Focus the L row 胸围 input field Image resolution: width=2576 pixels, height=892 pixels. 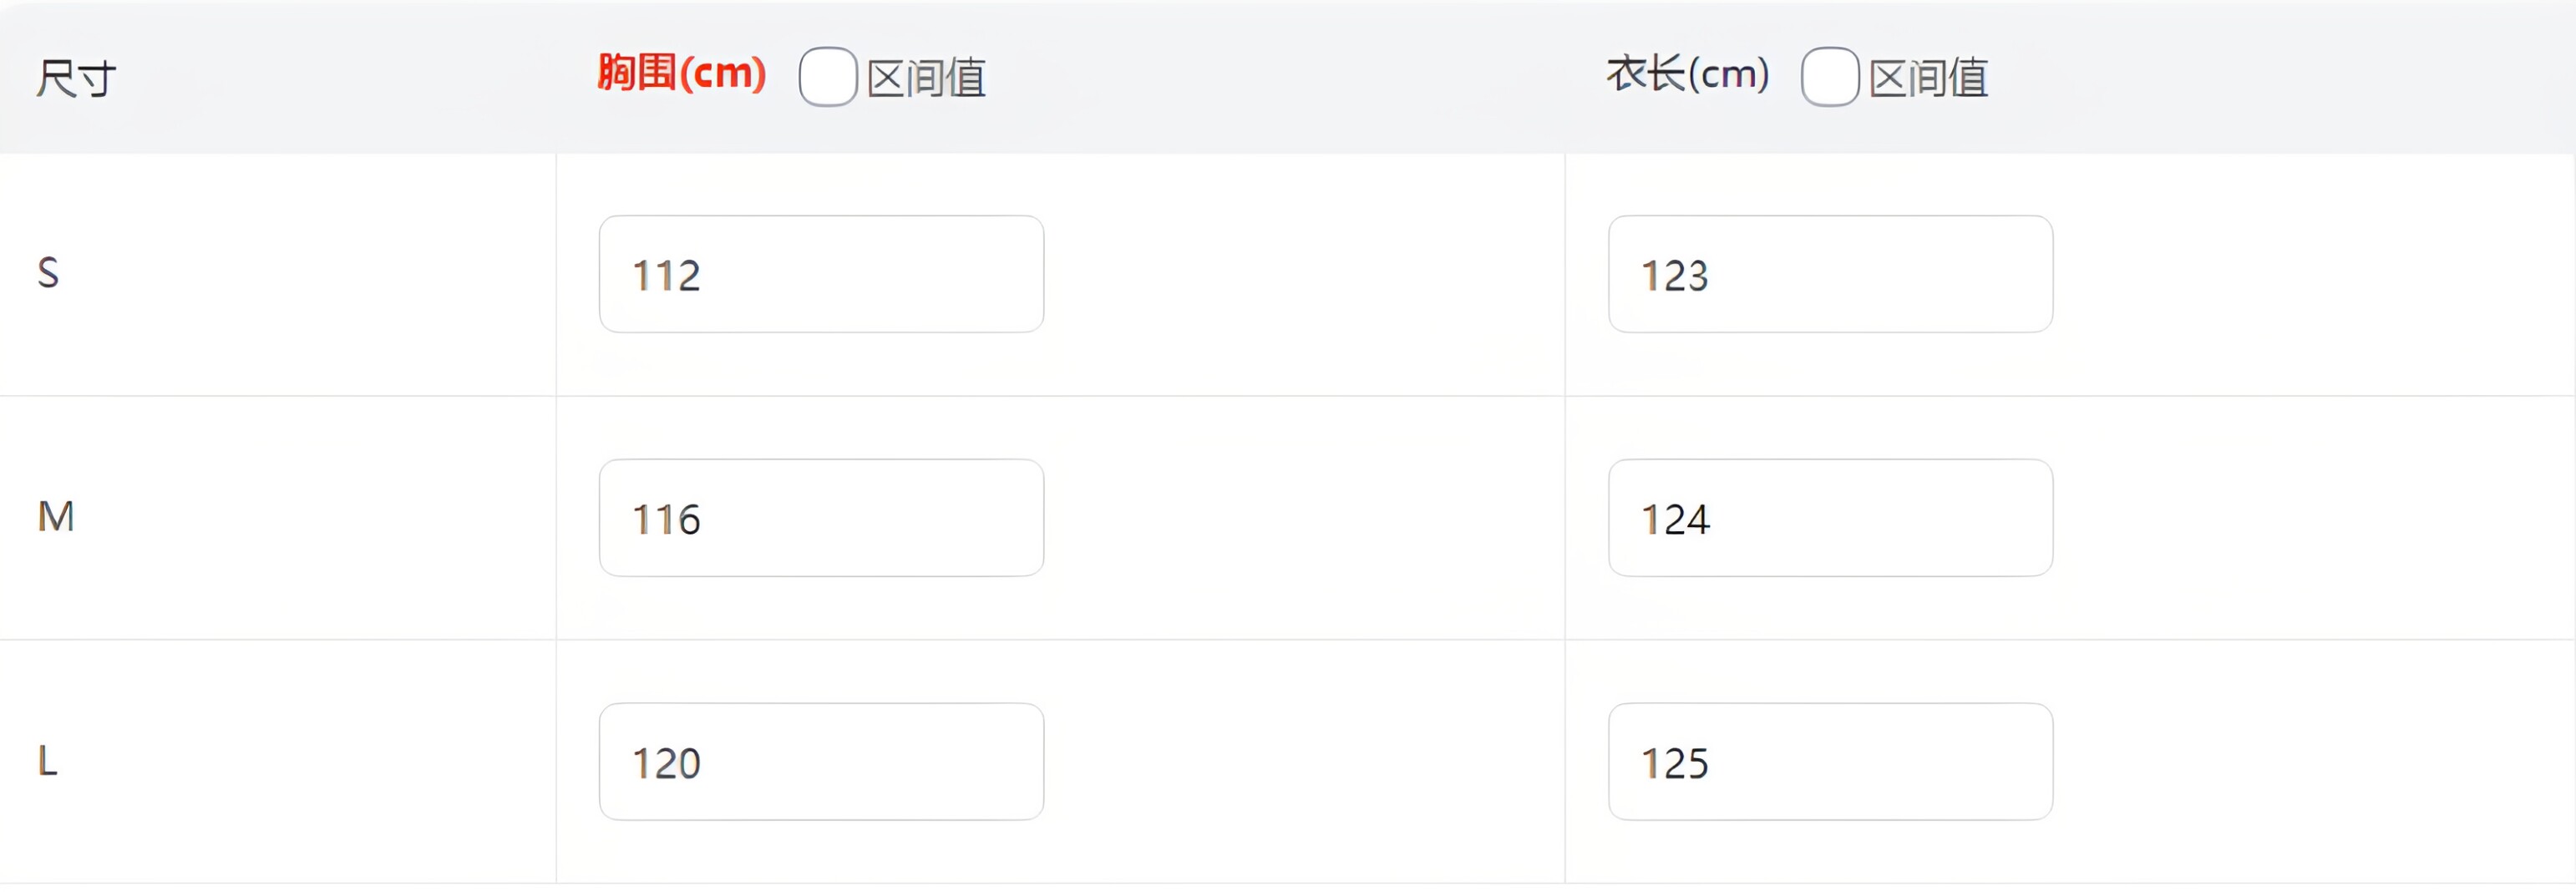pos(821,762)
